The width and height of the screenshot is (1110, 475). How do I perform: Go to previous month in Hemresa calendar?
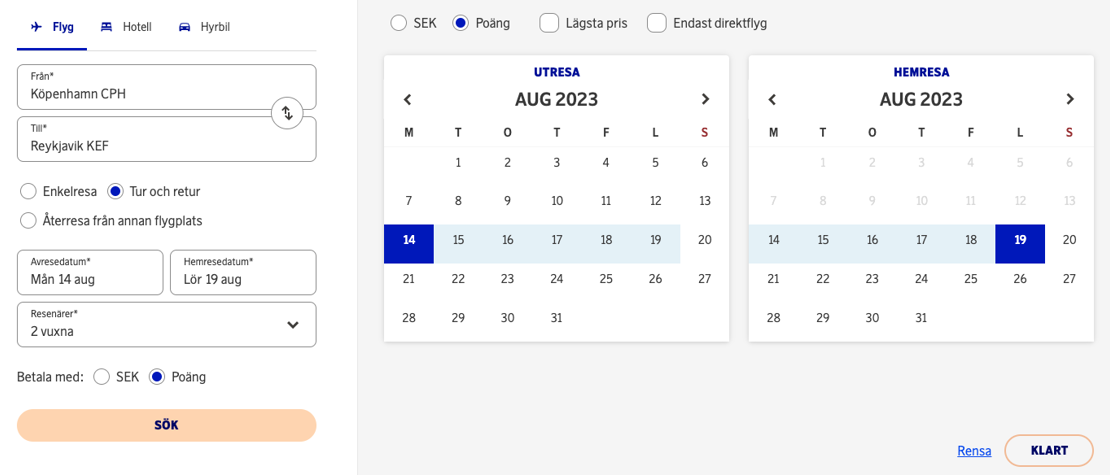[x=773, y=99]
